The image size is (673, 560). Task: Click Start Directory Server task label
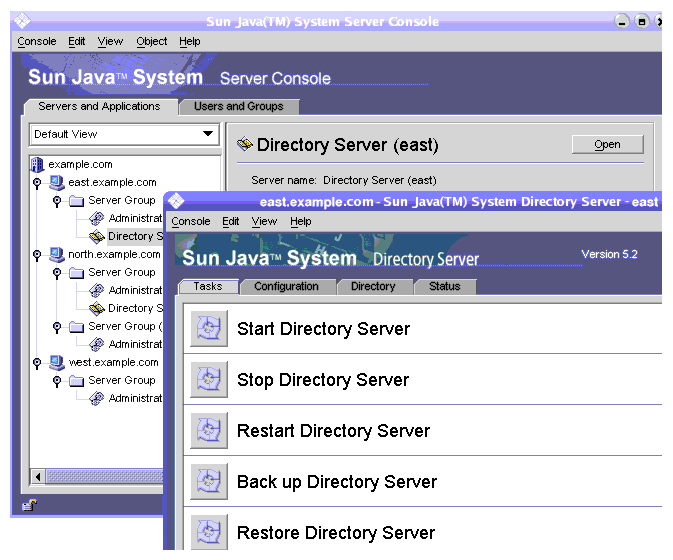(x=324, y=329)
